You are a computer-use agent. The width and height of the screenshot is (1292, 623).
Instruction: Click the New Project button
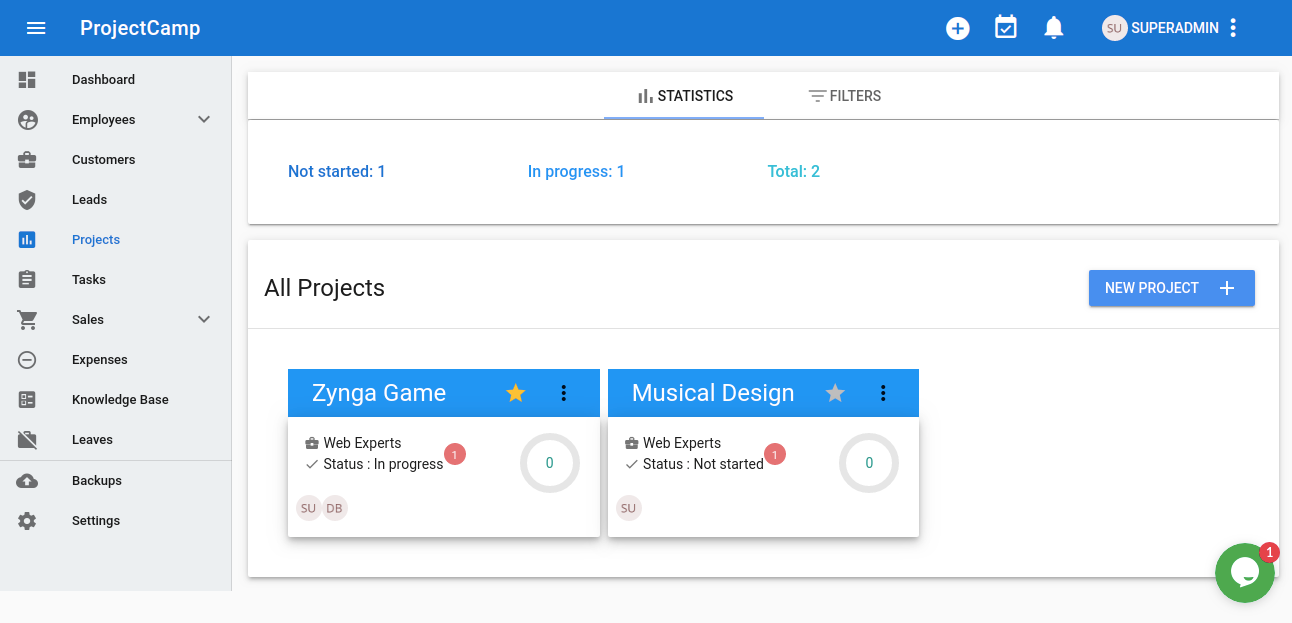click(1171, 288)
